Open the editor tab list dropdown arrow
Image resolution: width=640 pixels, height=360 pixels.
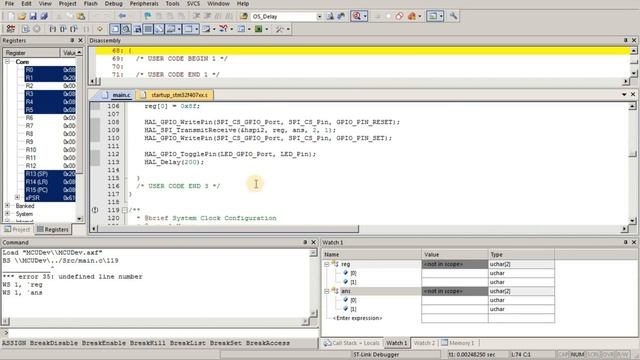(x=624, y=95)
